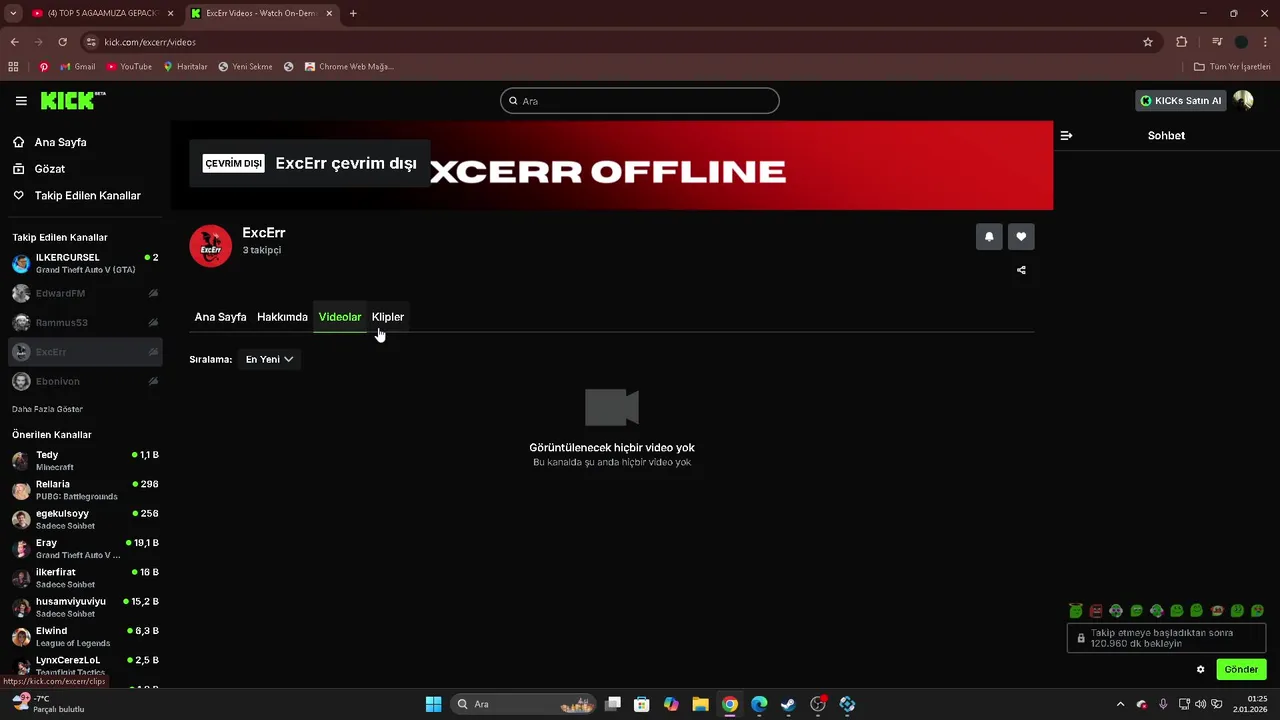The image size is (1280, 720).
Task: Open Gmail bookmark
Action: [78, 67]
